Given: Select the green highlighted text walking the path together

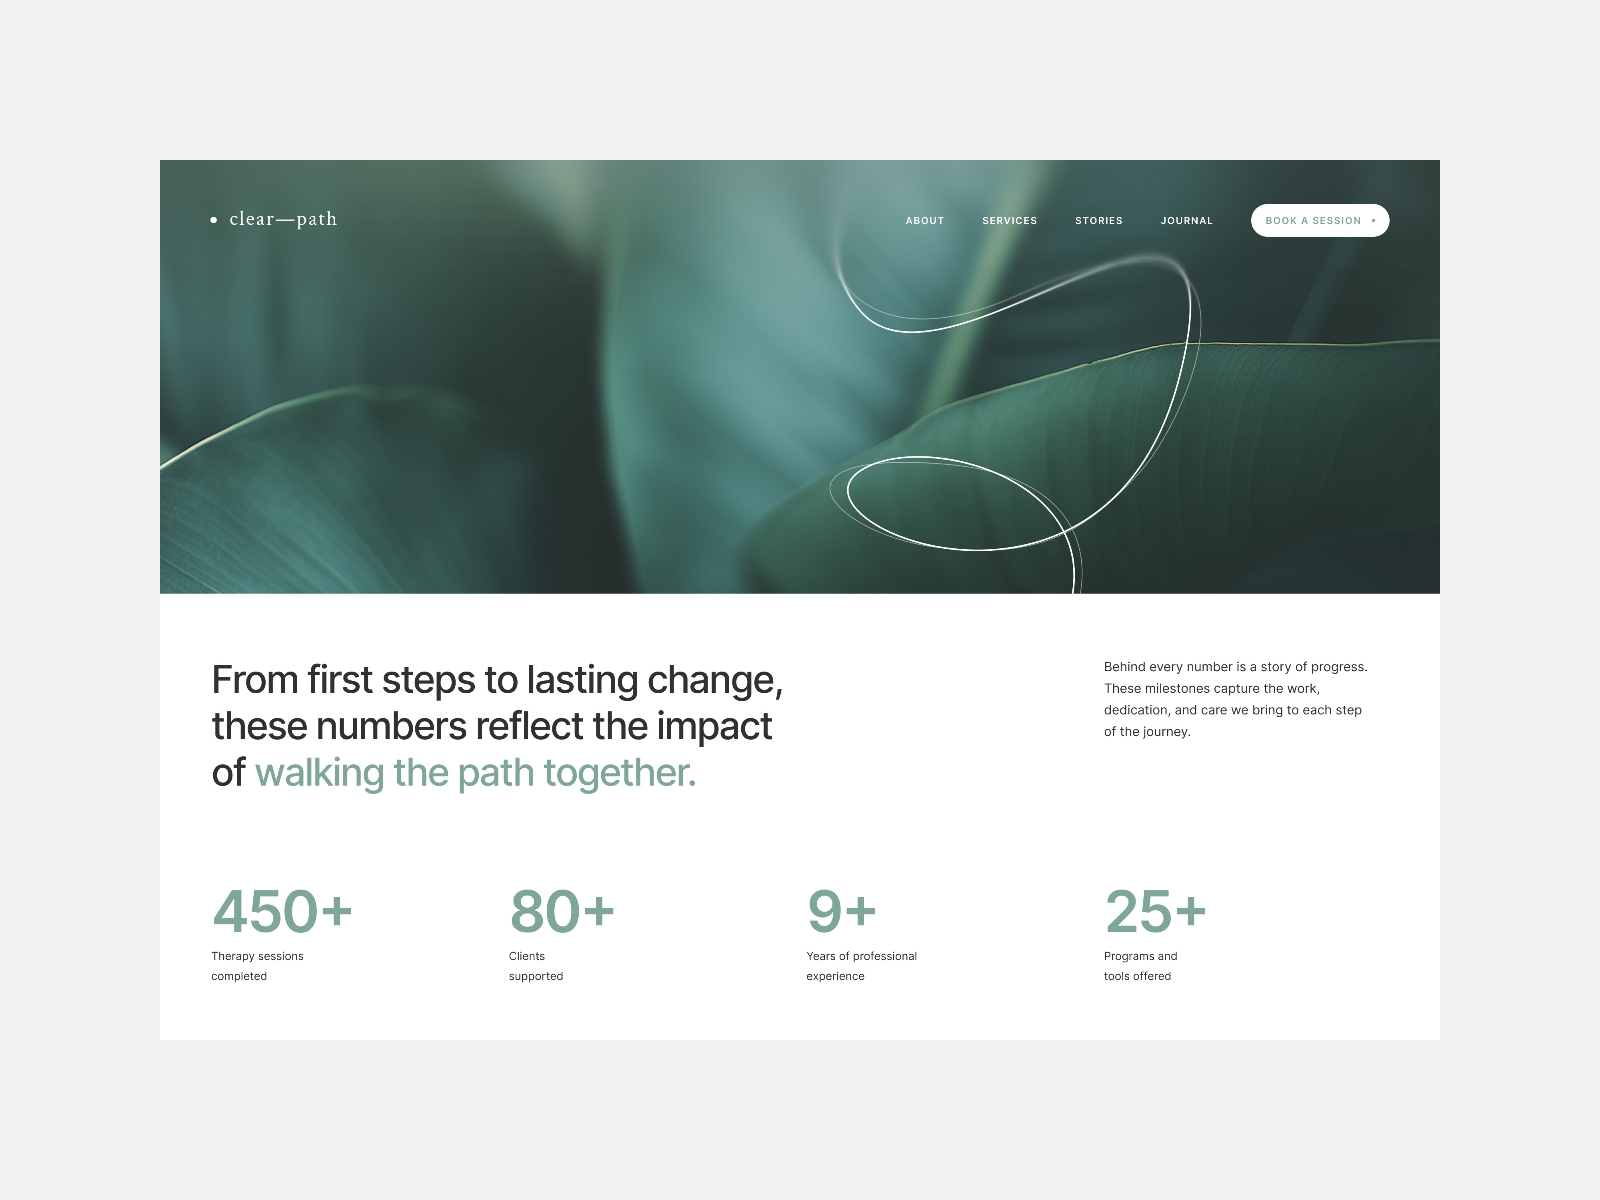Looking at the screenshot, I should pos(476,772).
